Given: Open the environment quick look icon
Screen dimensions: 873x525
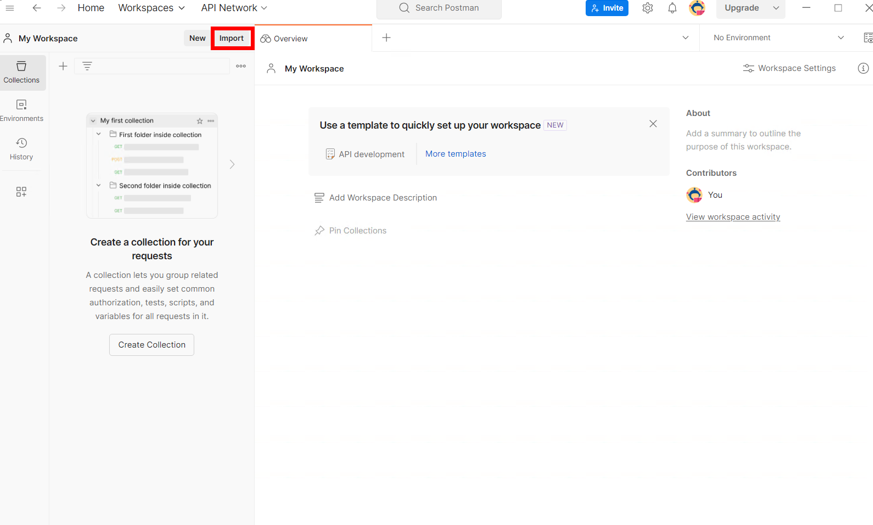Looking at the screenshot, I should 867,38.
